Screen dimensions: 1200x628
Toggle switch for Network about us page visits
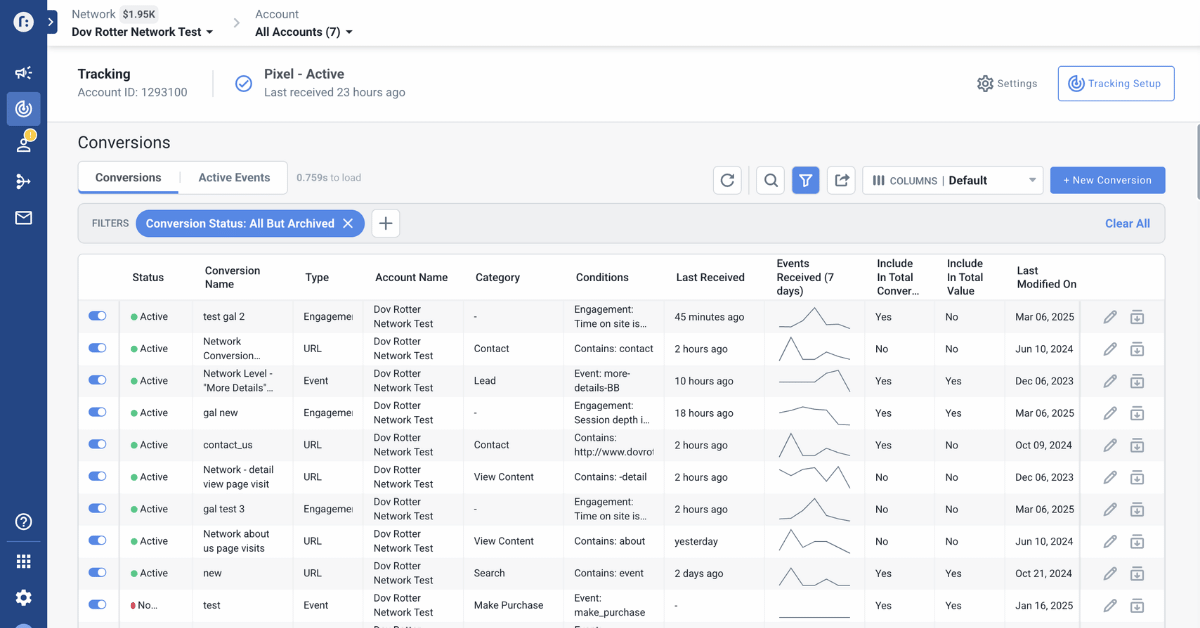(x=97, y=540)
